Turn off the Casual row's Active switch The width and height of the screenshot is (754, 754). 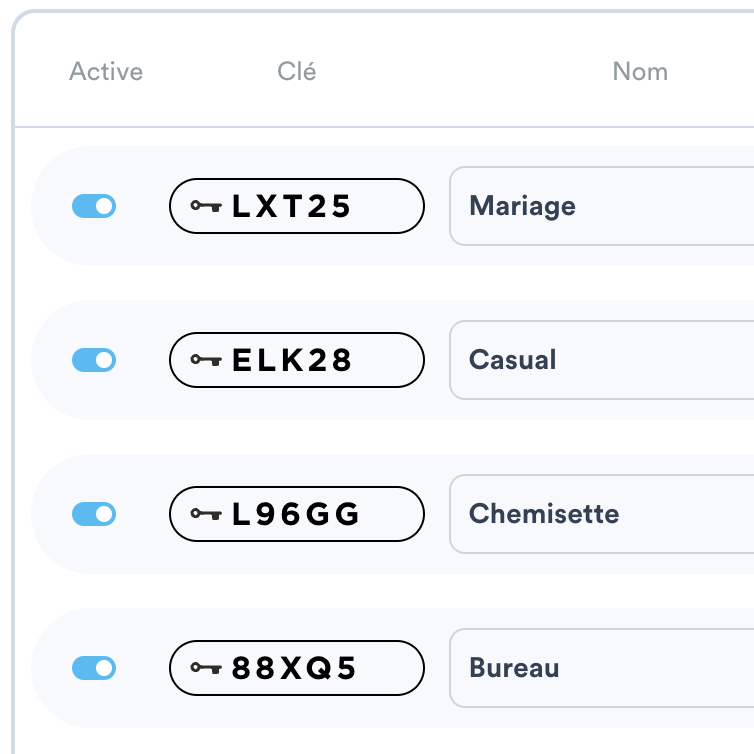[x=94, y=360]
